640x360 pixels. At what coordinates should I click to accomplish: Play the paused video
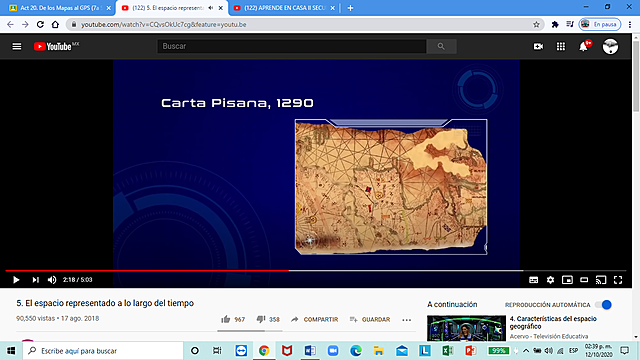point(16,280)
